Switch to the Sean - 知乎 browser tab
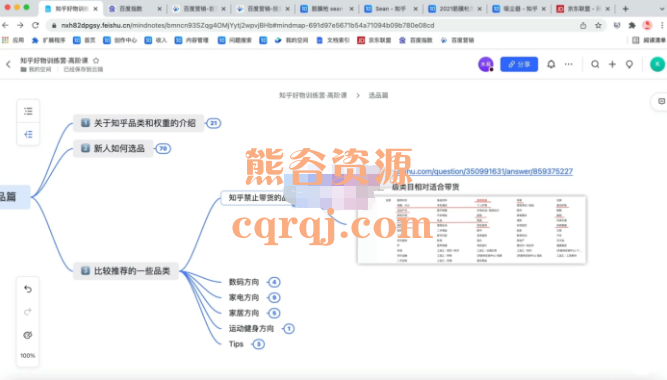The height and width of the screenshot is (380, 667). (390, 9)
